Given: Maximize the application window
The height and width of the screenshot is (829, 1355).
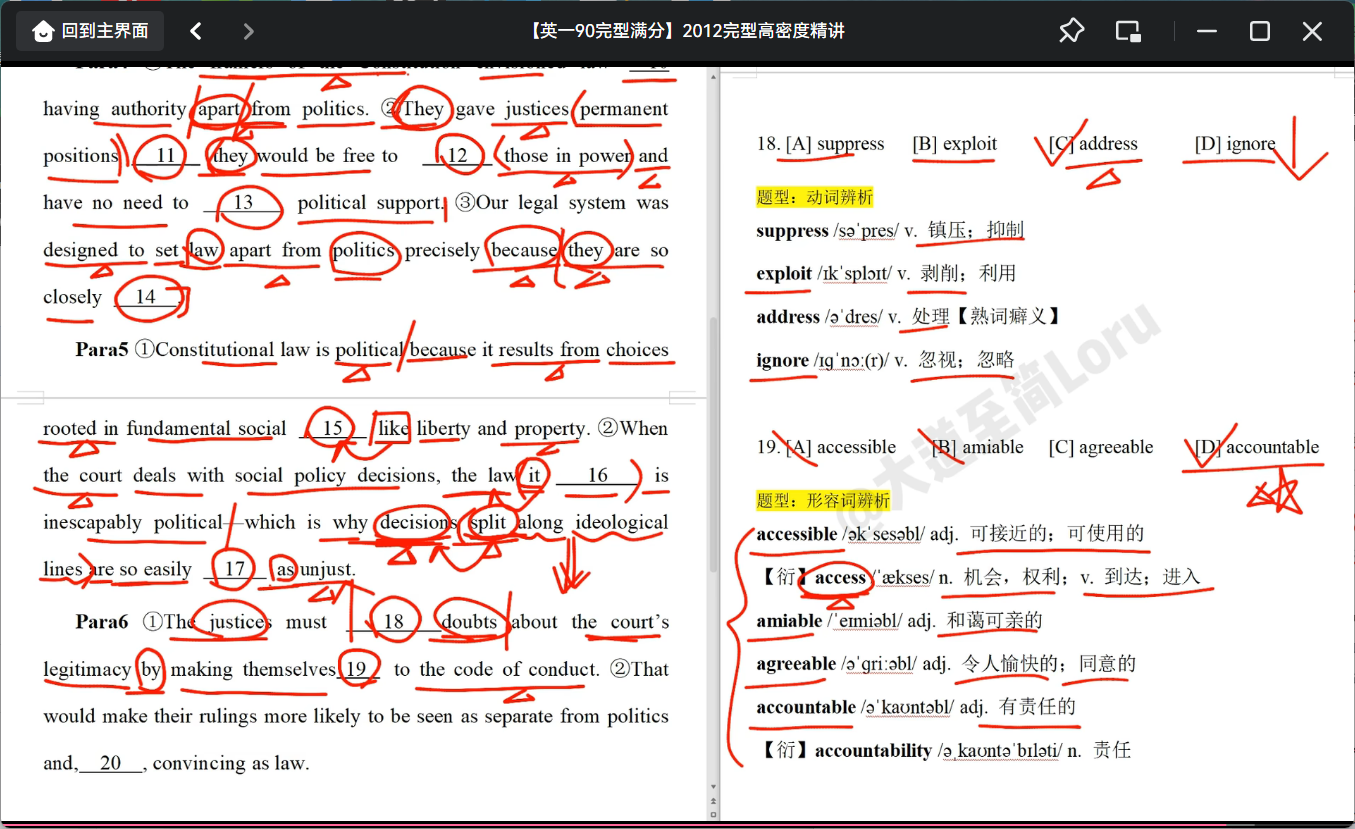Looking at the screenshot, I should tap(1259, 31).
